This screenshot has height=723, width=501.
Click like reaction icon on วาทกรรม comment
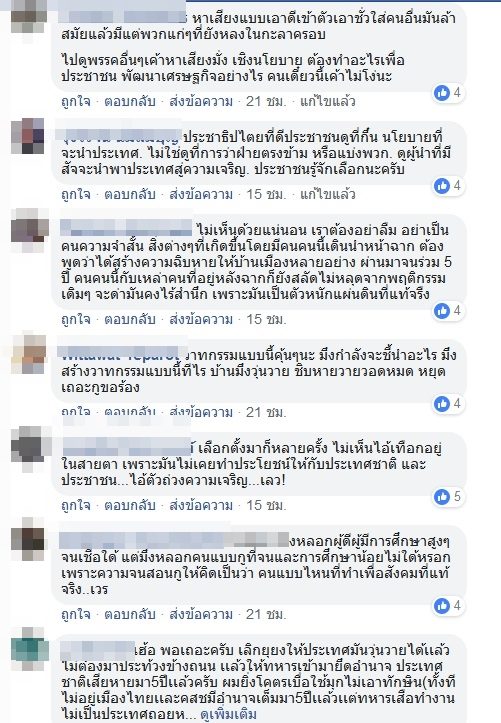[x=442, y=404]
